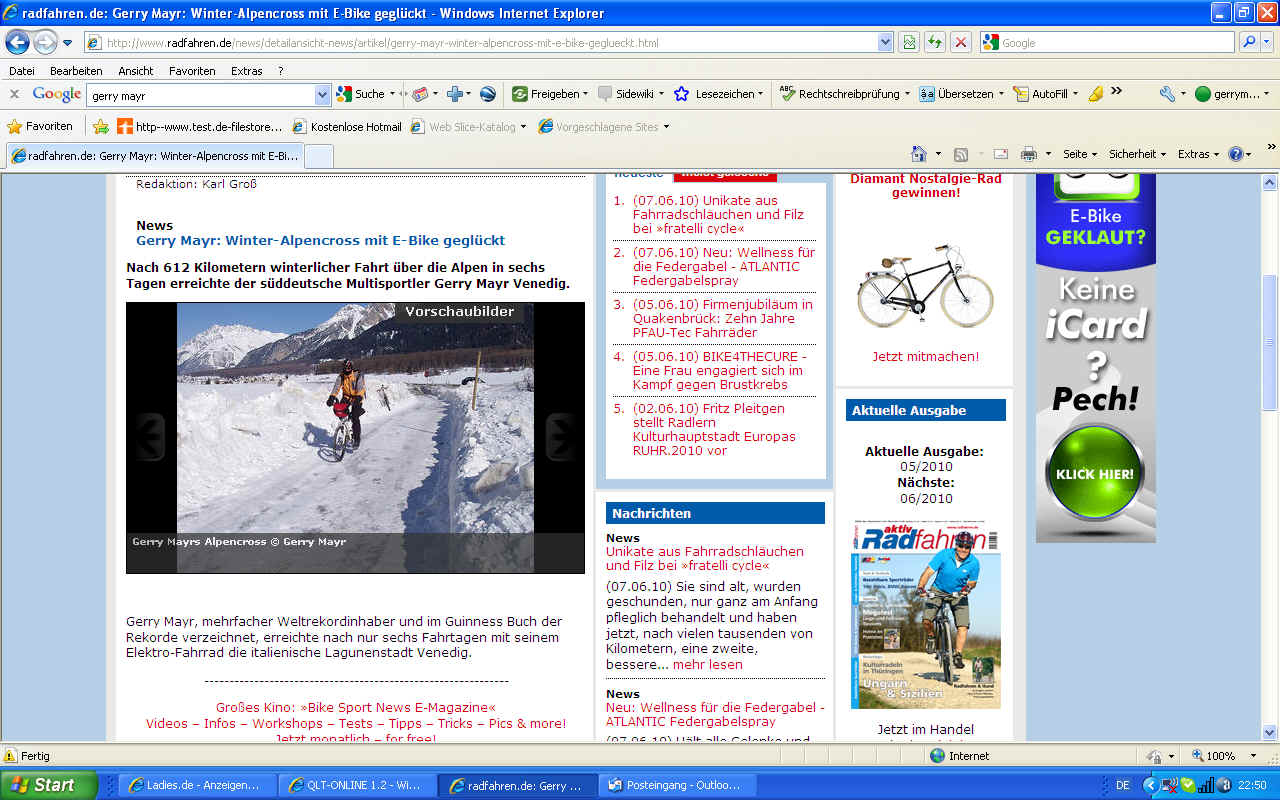Open BIKE4THECURE news link
The image size is (1280, 800).
[719, 370]
